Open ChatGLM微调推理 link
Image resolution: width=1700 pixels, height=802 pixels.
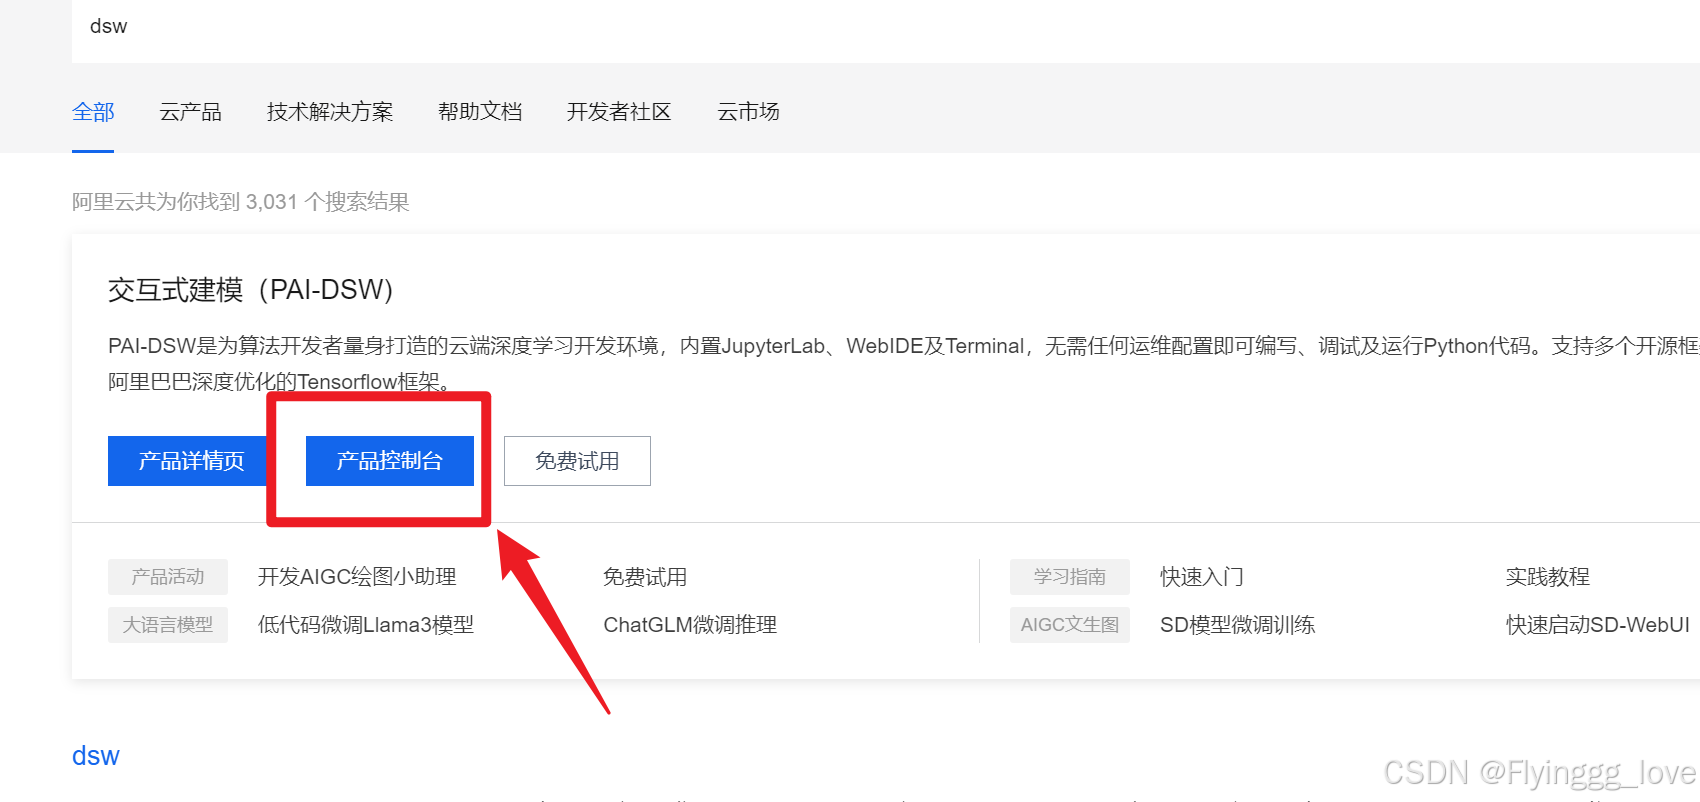(x=690, y=625)
